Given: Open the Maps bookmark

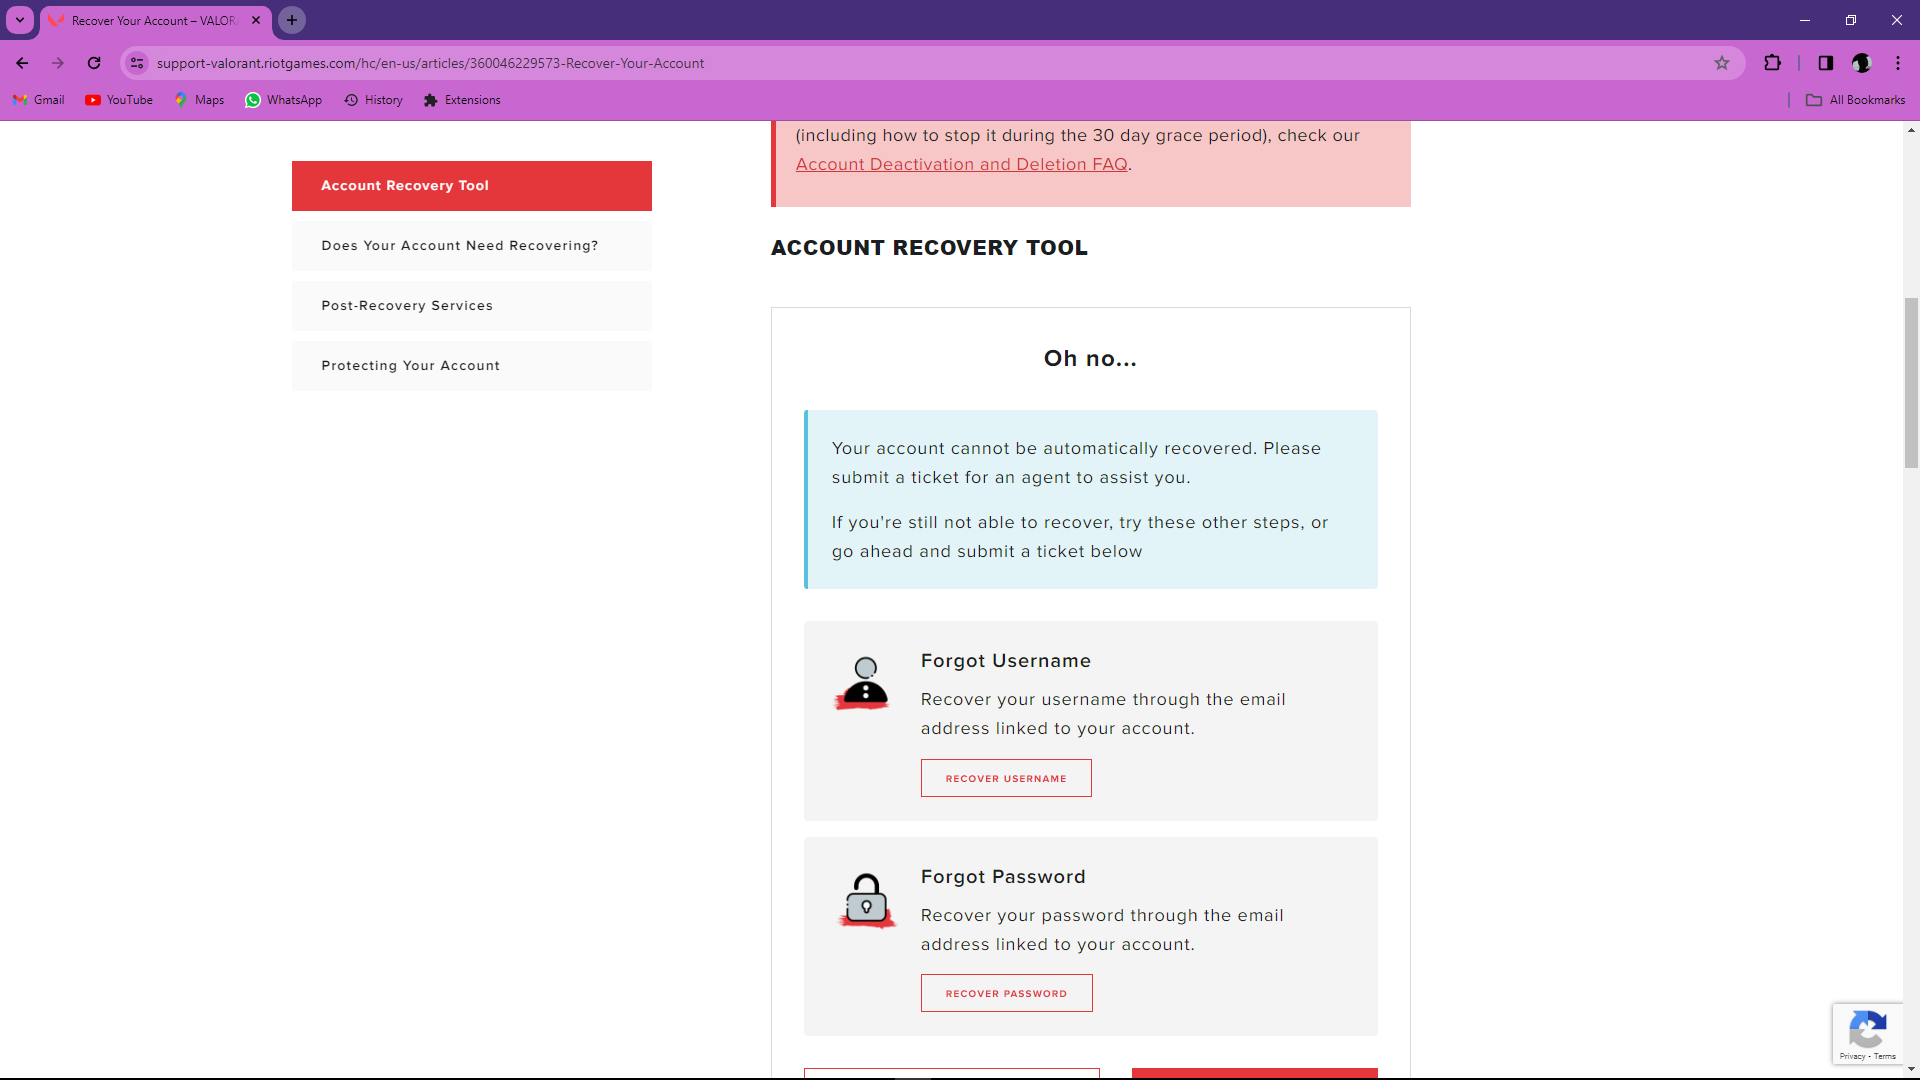Looking at the screenshot, I should point(198,100).
